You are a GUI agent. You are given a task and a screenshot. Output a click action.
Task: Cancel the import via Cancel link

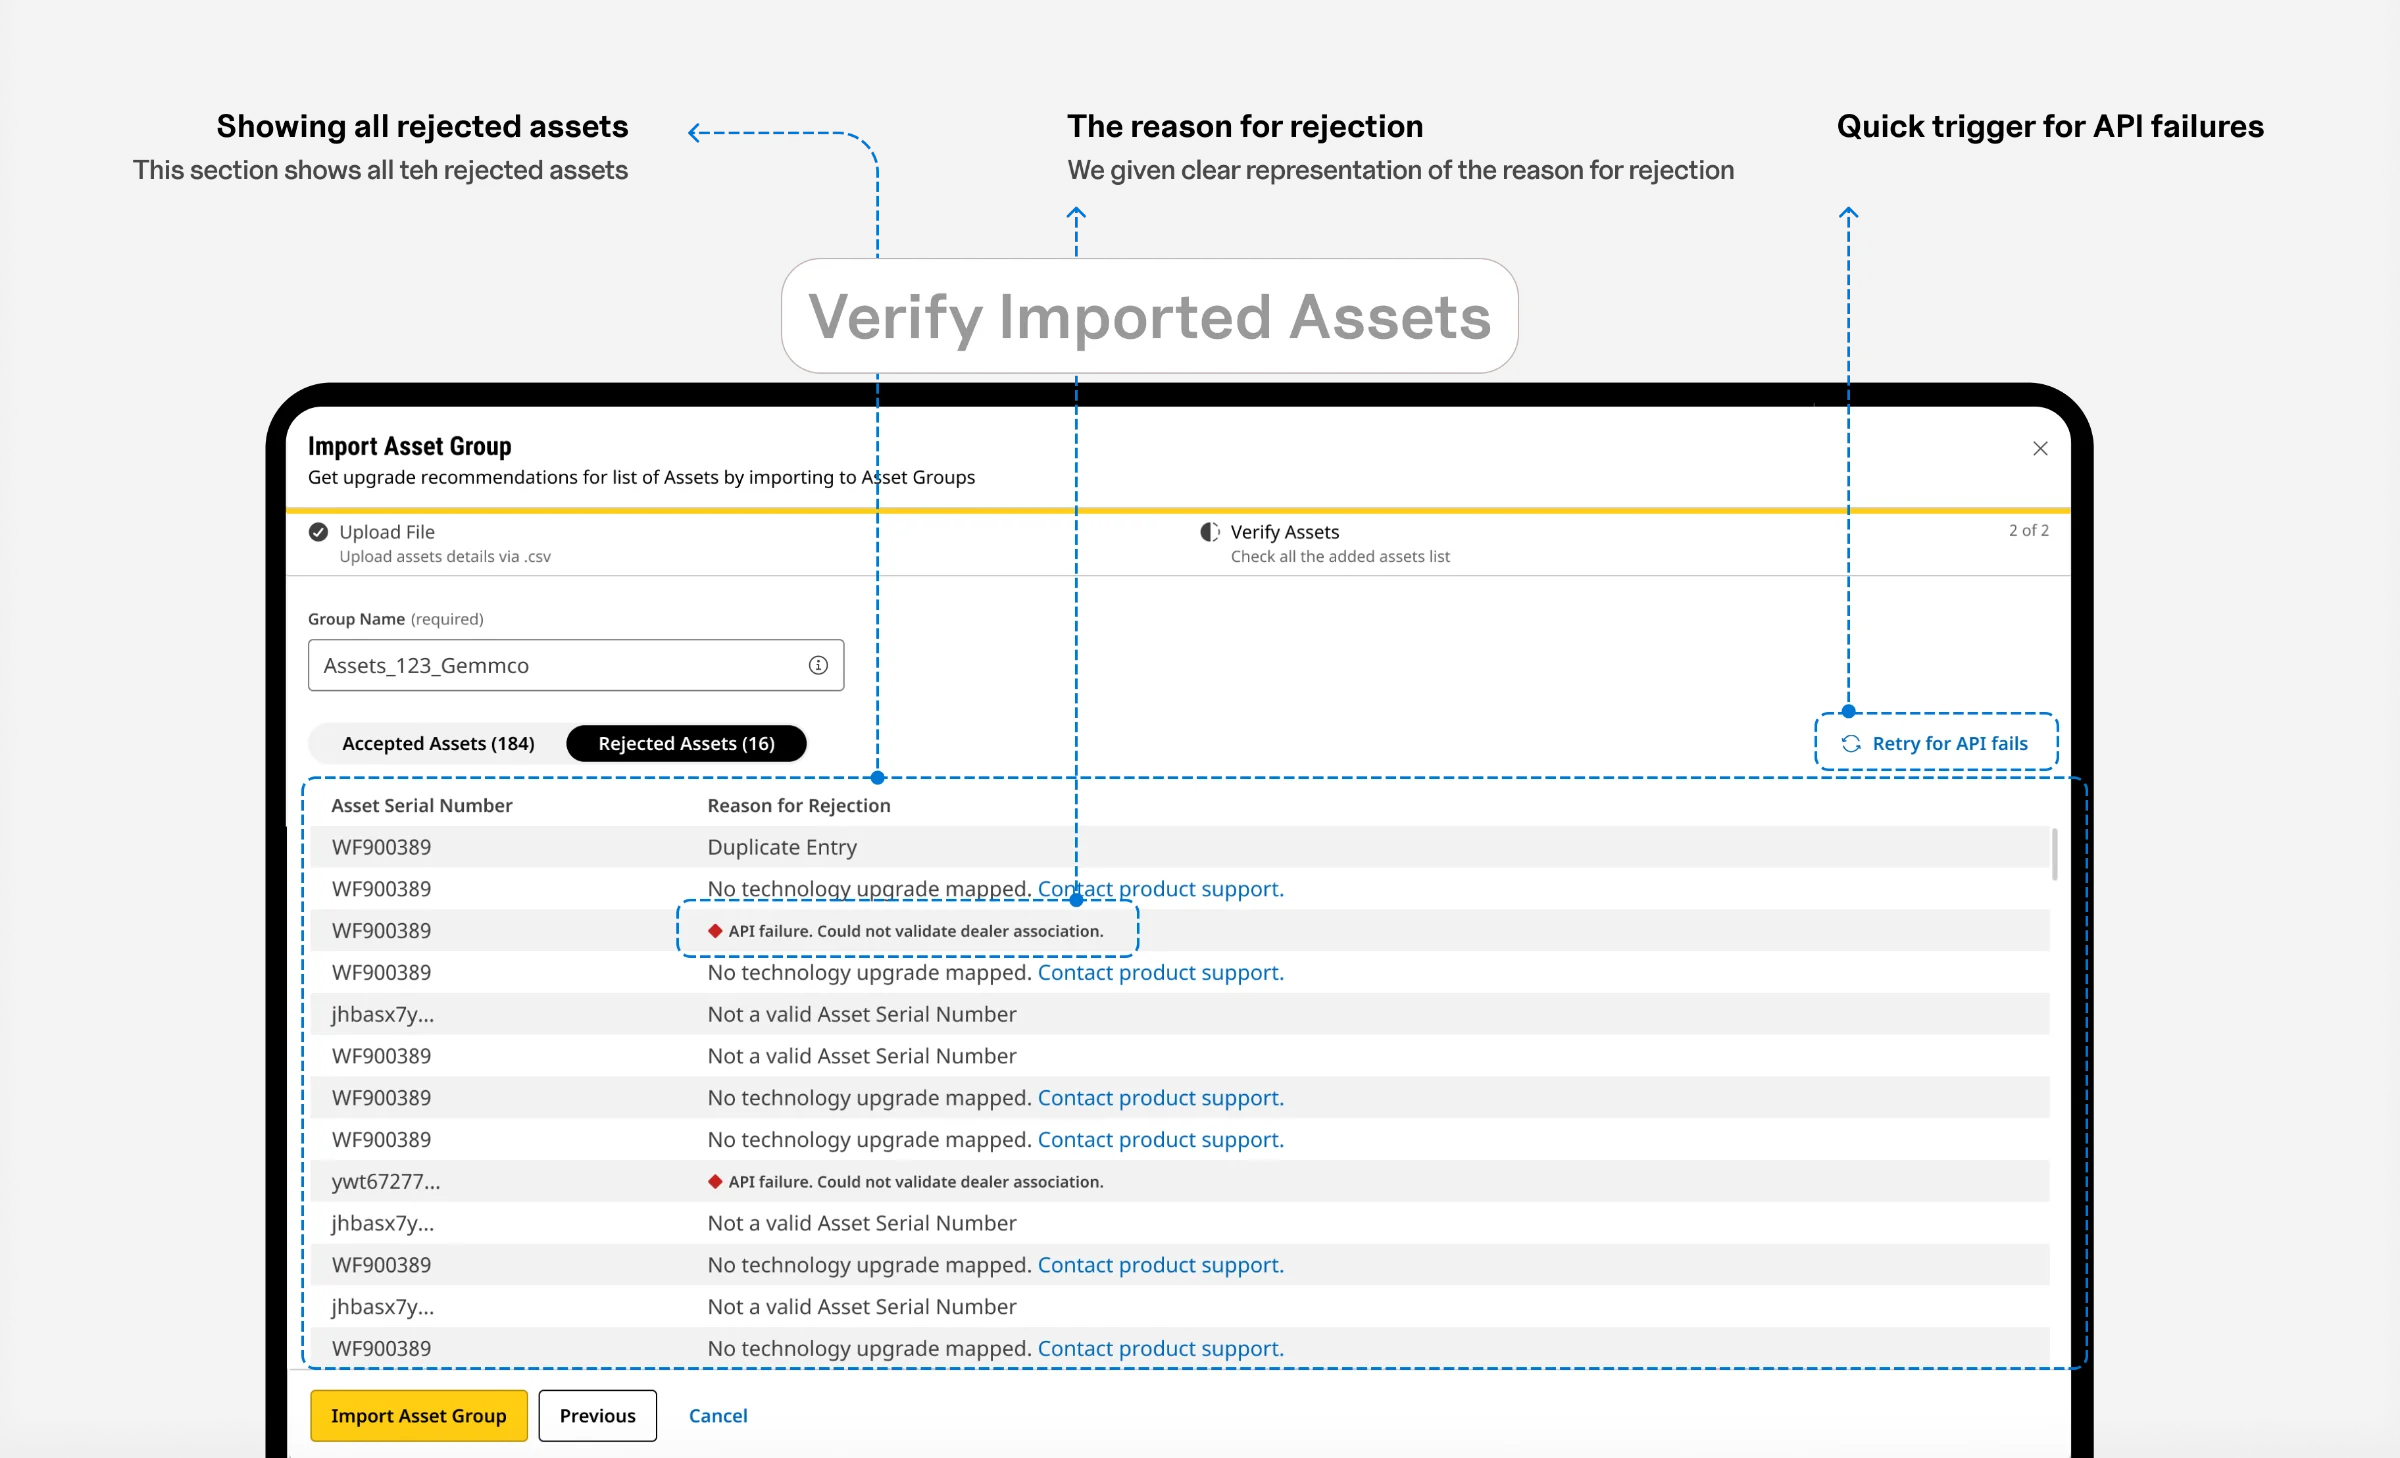coord(718,1415)
